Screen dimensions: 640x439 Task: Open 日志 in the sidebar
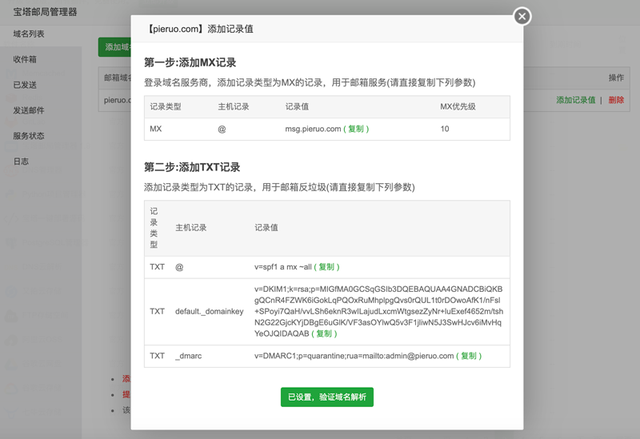[21, 161]
